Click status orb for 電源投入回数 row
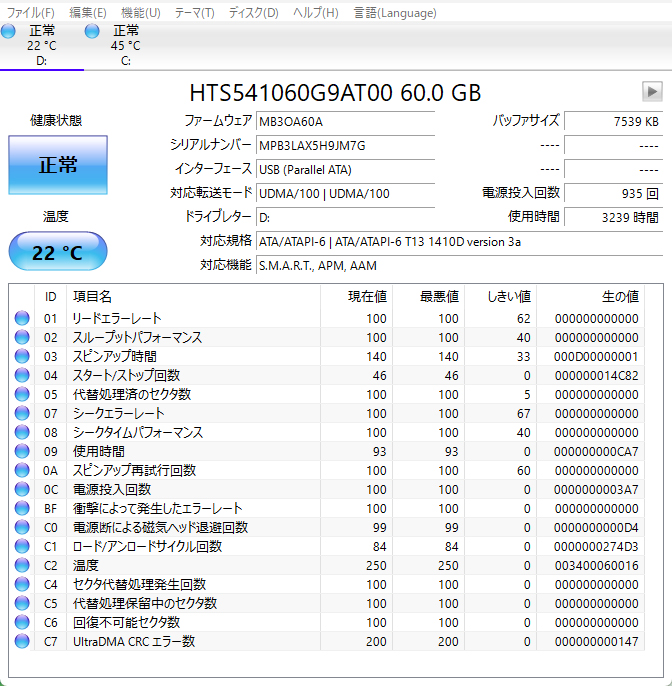The image size is (672, 686). pos(22,489)
